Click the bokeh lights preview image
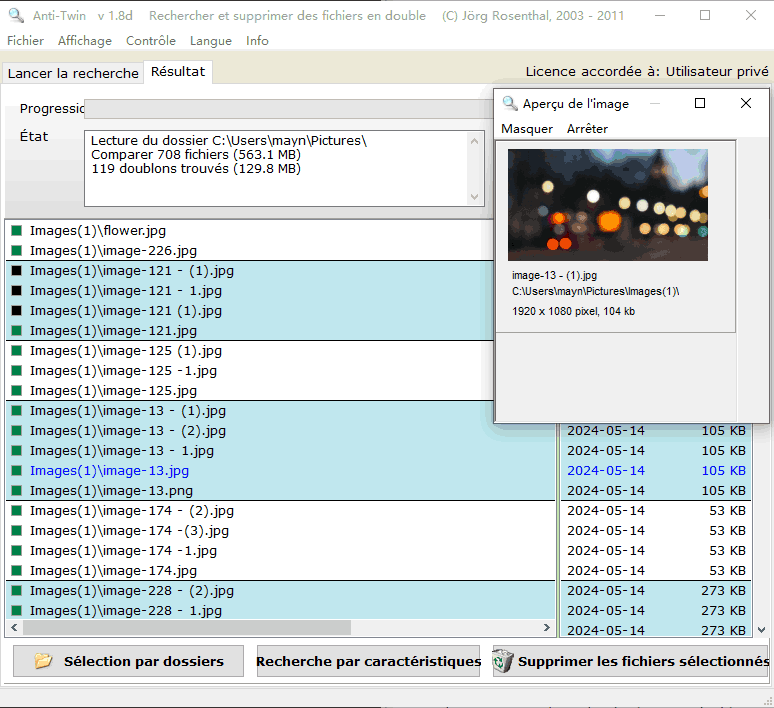This screenshot has height=708, width=774. point(608,205)
